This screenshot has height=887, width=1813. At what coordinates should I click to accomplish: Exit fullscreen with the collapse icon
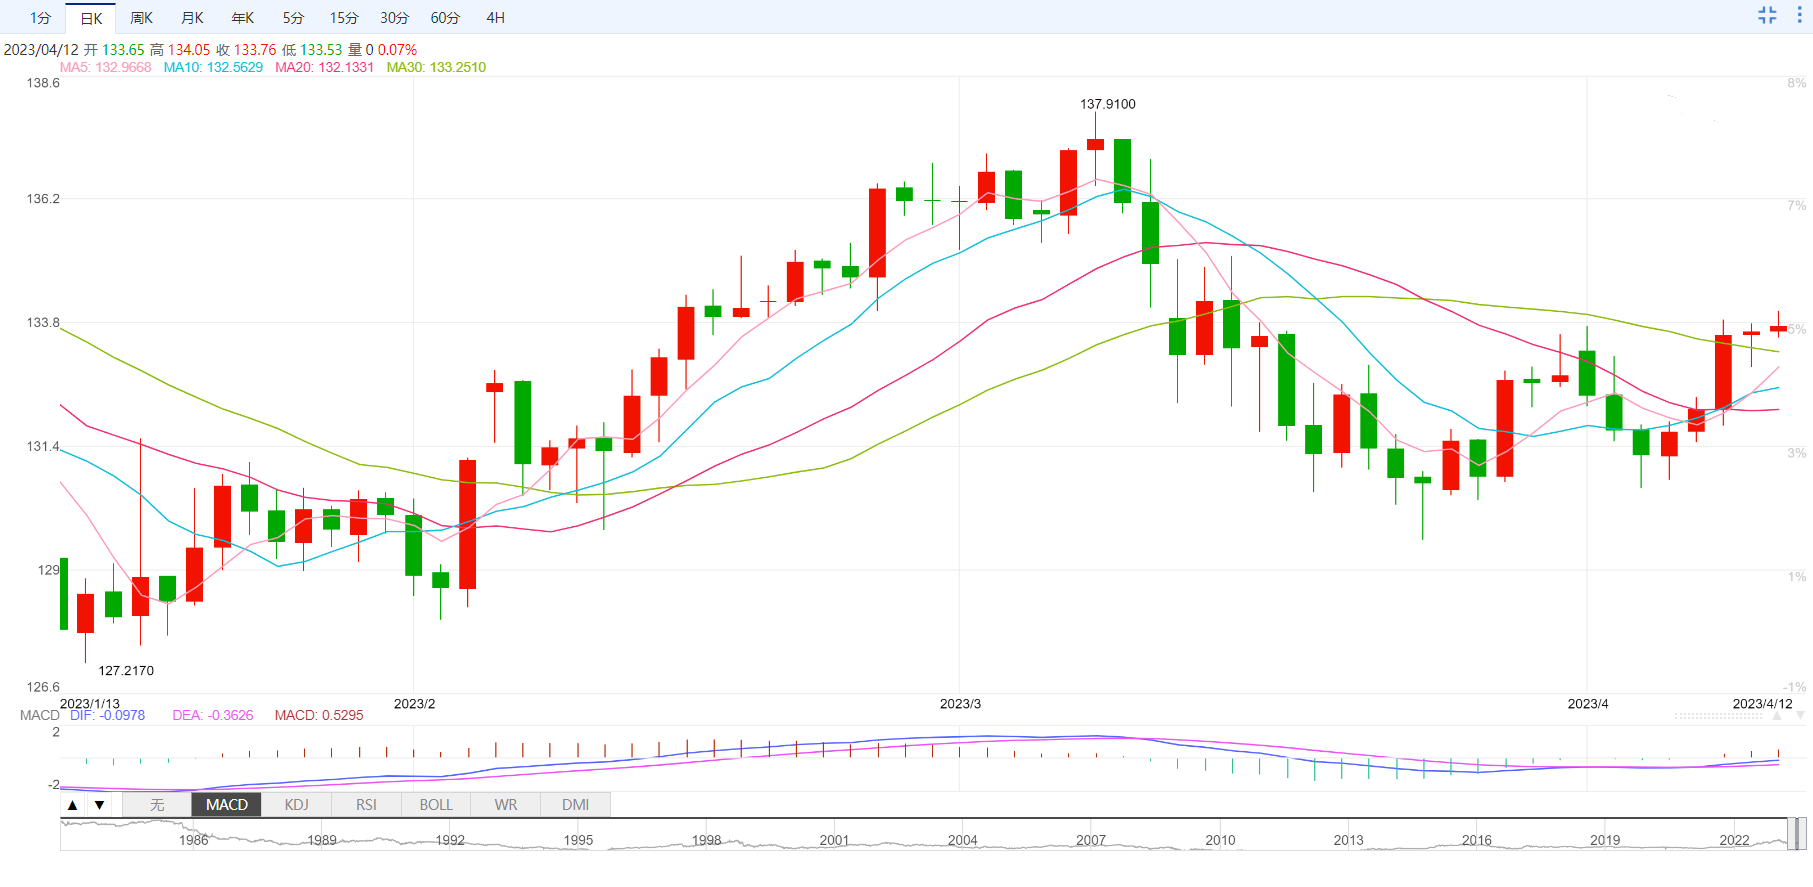tap(1767, 15)
